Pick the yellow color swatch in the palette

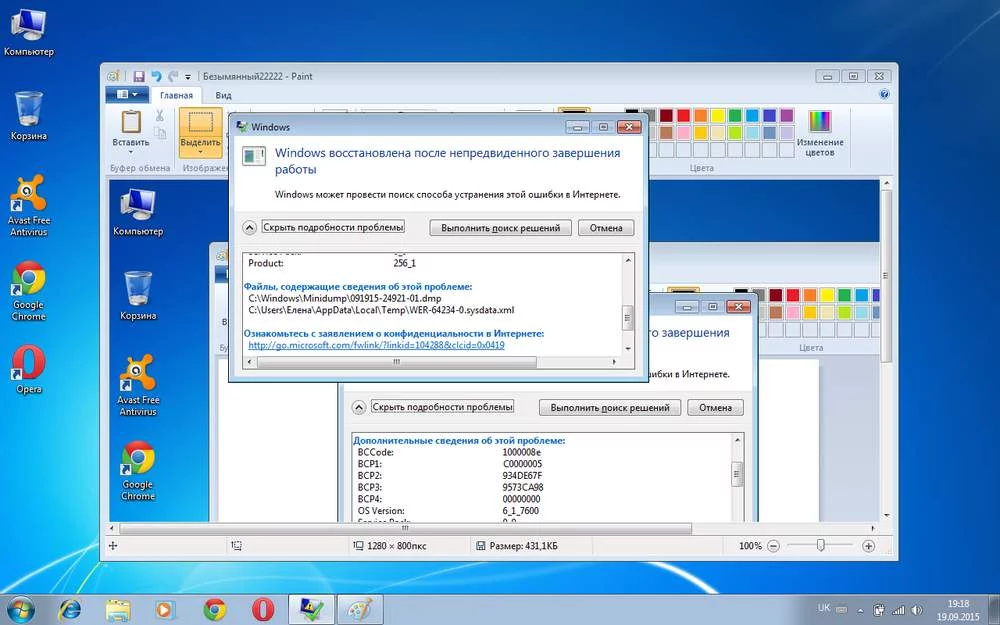[x=716, y=115]
